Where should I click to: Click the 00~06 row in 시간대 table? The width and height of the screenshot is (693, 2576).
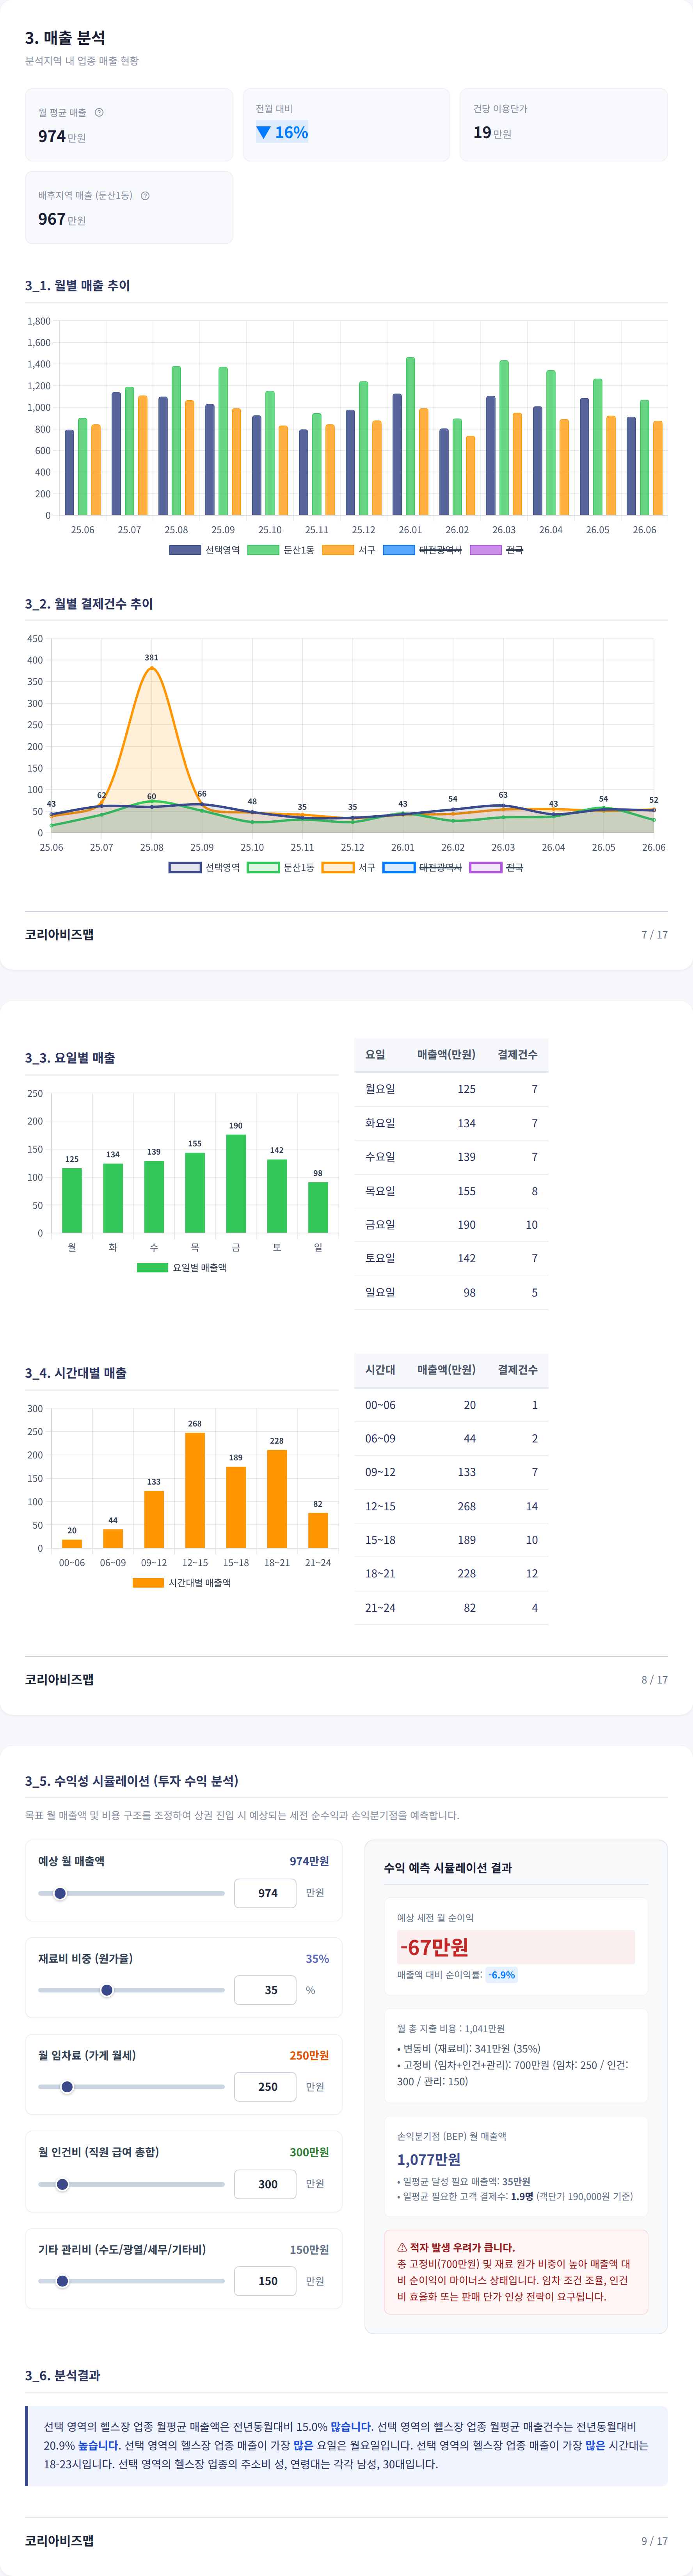click(451, 1405)
